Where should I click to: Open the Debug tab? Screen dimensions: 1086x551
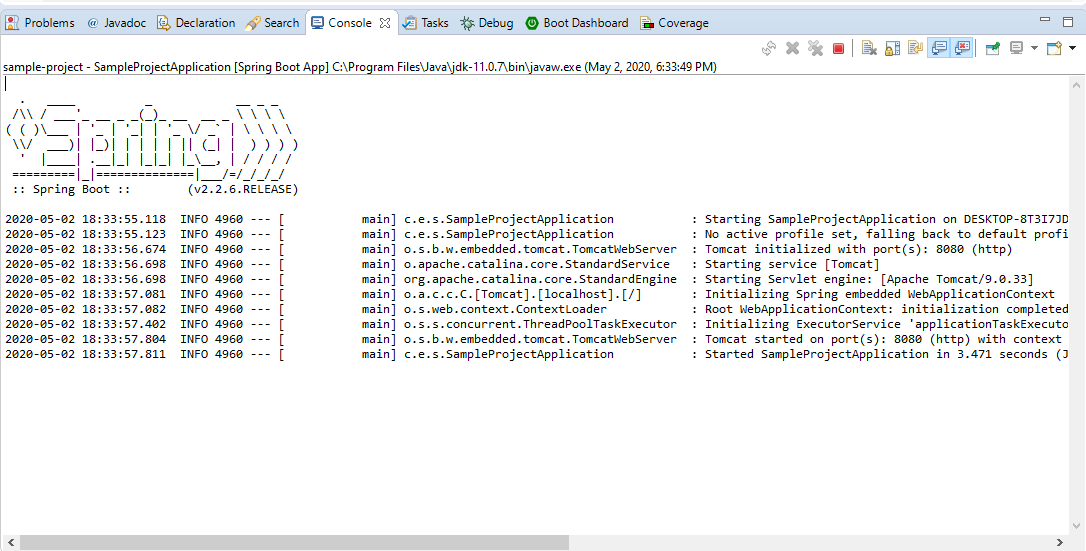tap(487, 23)
